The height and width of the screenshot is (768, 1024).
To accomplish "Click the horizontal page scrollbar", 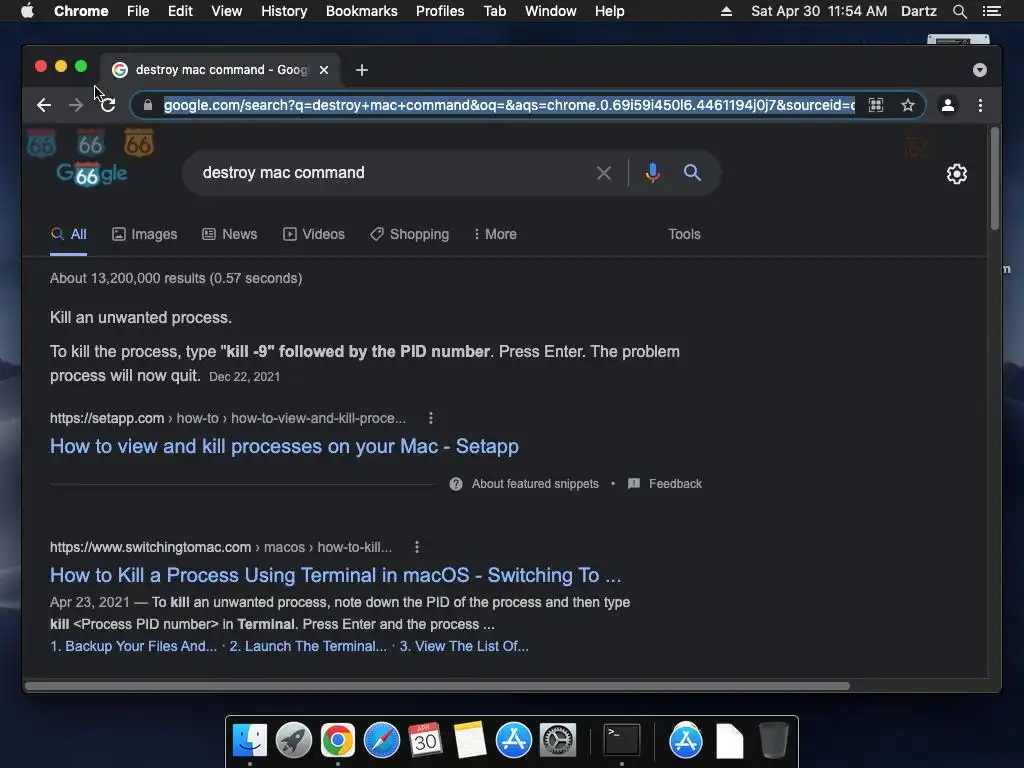I will pos(438,686).
